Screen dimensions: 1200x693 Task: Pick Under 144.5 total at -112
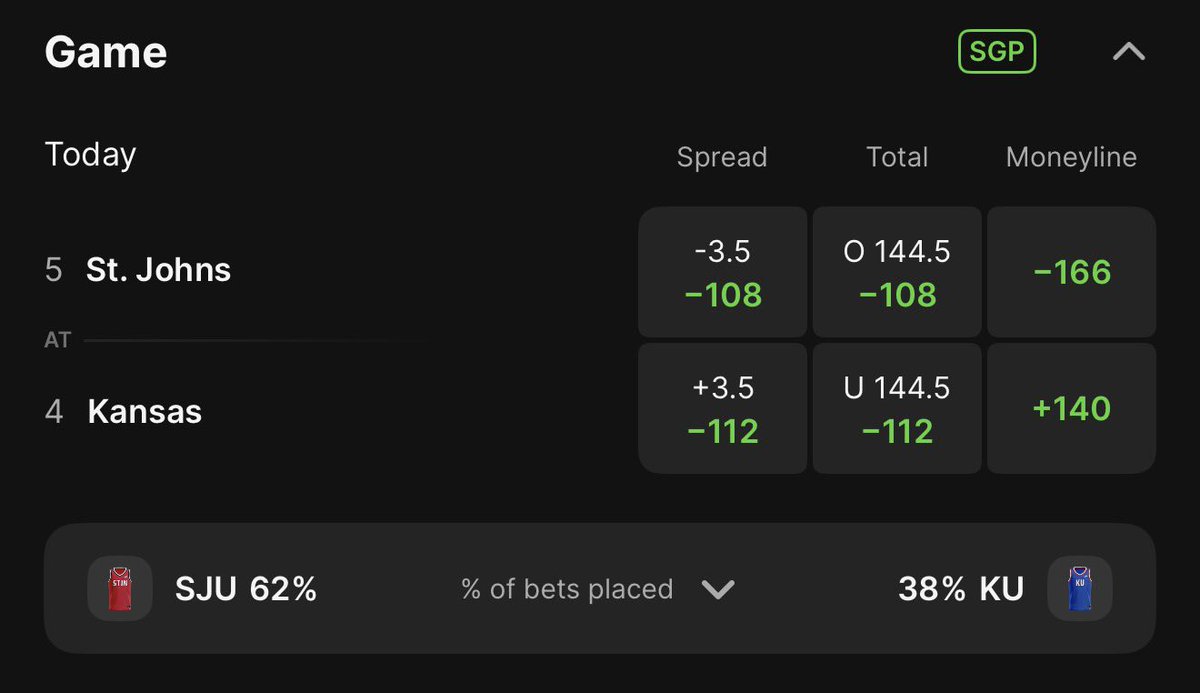point(897,409)
